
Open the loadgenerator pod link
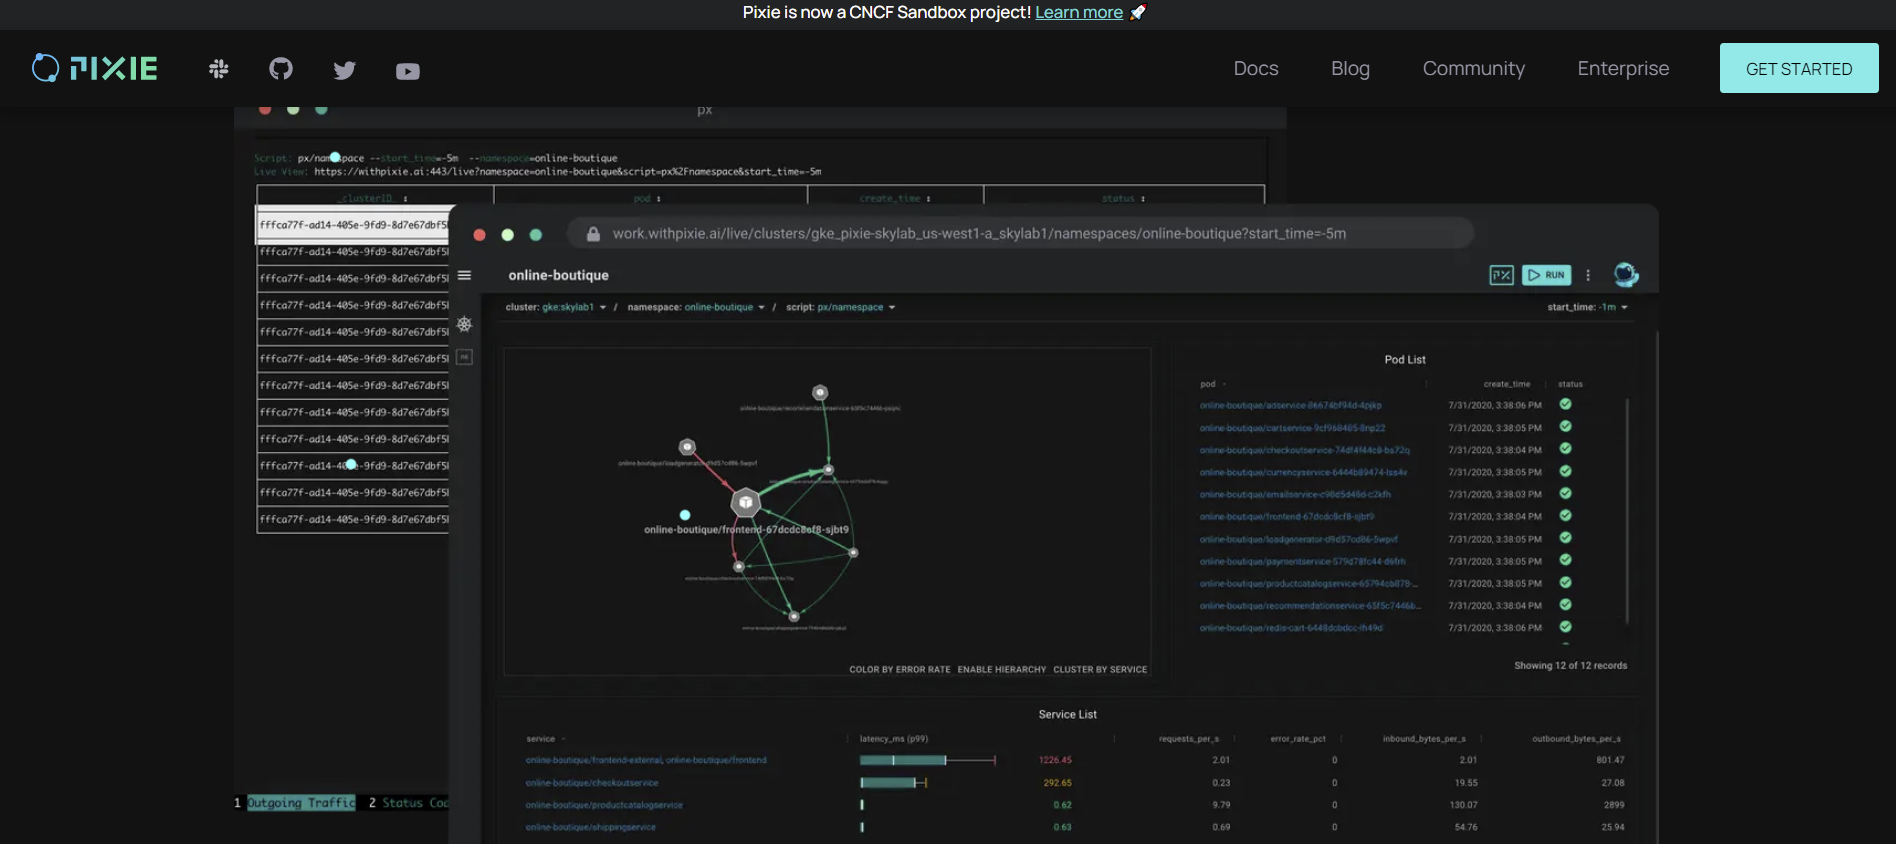(x=1299, y=539)
